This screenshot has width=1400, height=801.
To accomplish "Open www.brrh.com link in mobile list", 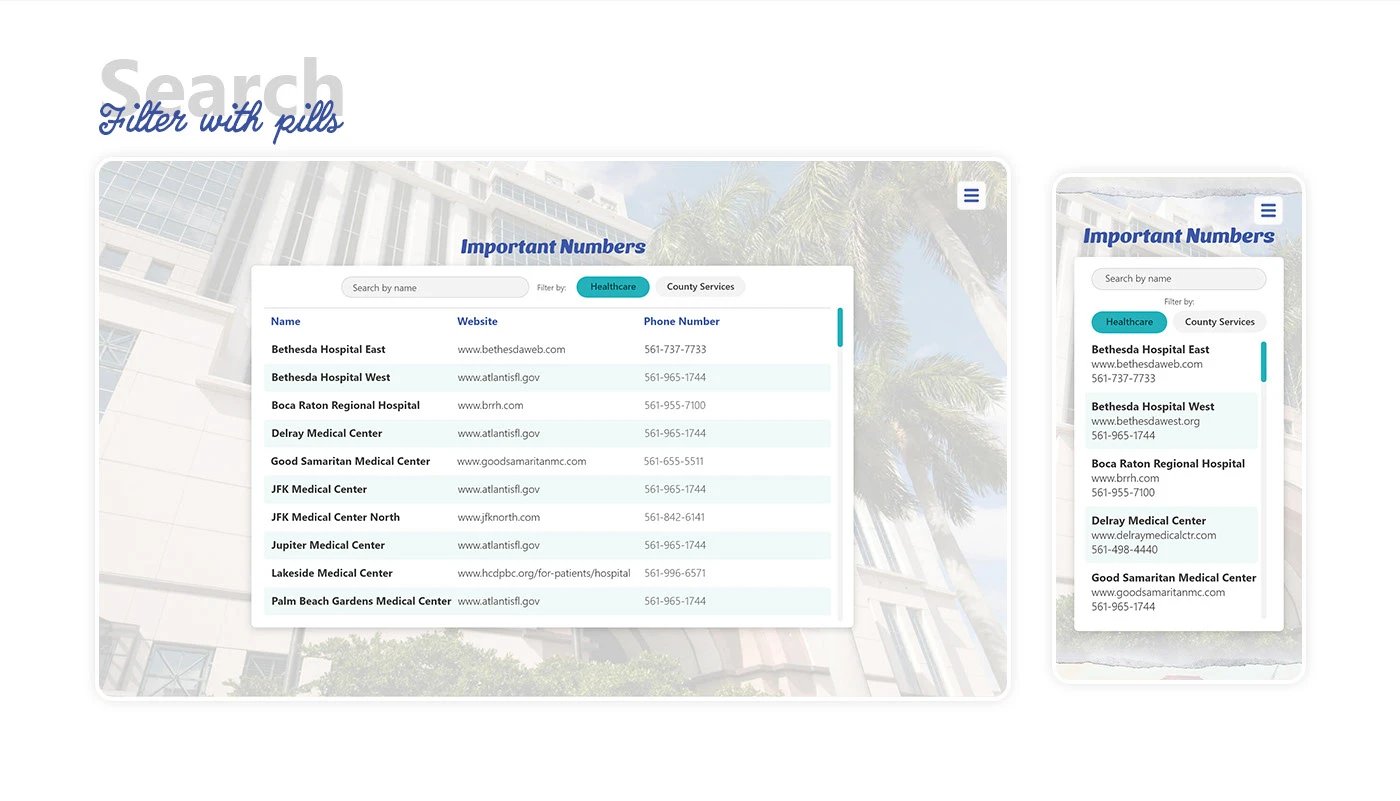I will [1126, 479].
